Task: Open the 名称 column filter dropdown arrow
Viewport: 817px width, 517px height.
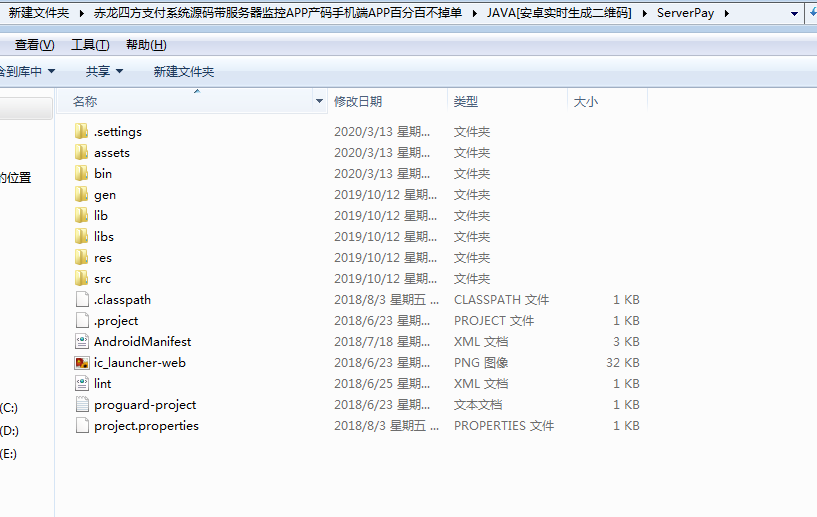Action: 319,101
